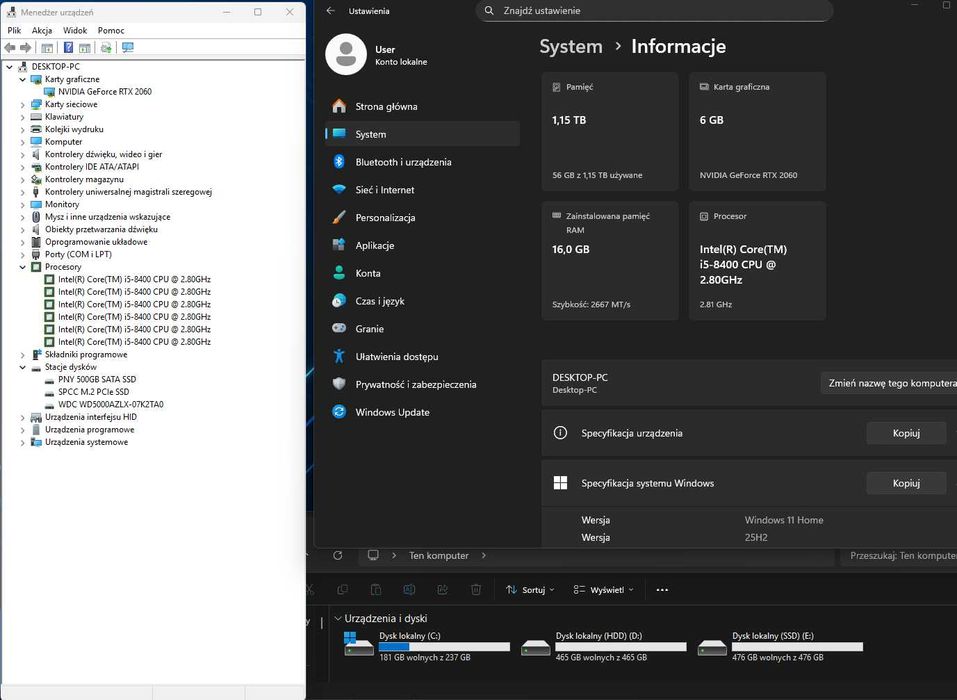Select WDC WD5000AZLX-07K2TA0 drive entry

[110, 405]
